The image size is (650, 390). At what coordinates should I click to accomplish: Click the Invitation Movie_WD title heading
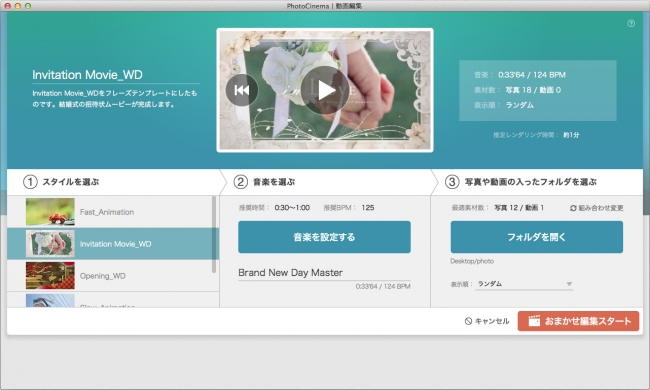pyautogui.click(x=87, y=75)
